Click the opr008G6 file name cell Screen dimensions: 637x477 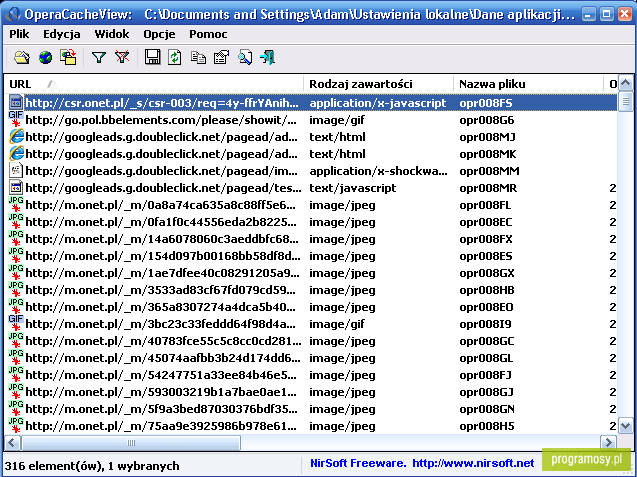(487, 120)
